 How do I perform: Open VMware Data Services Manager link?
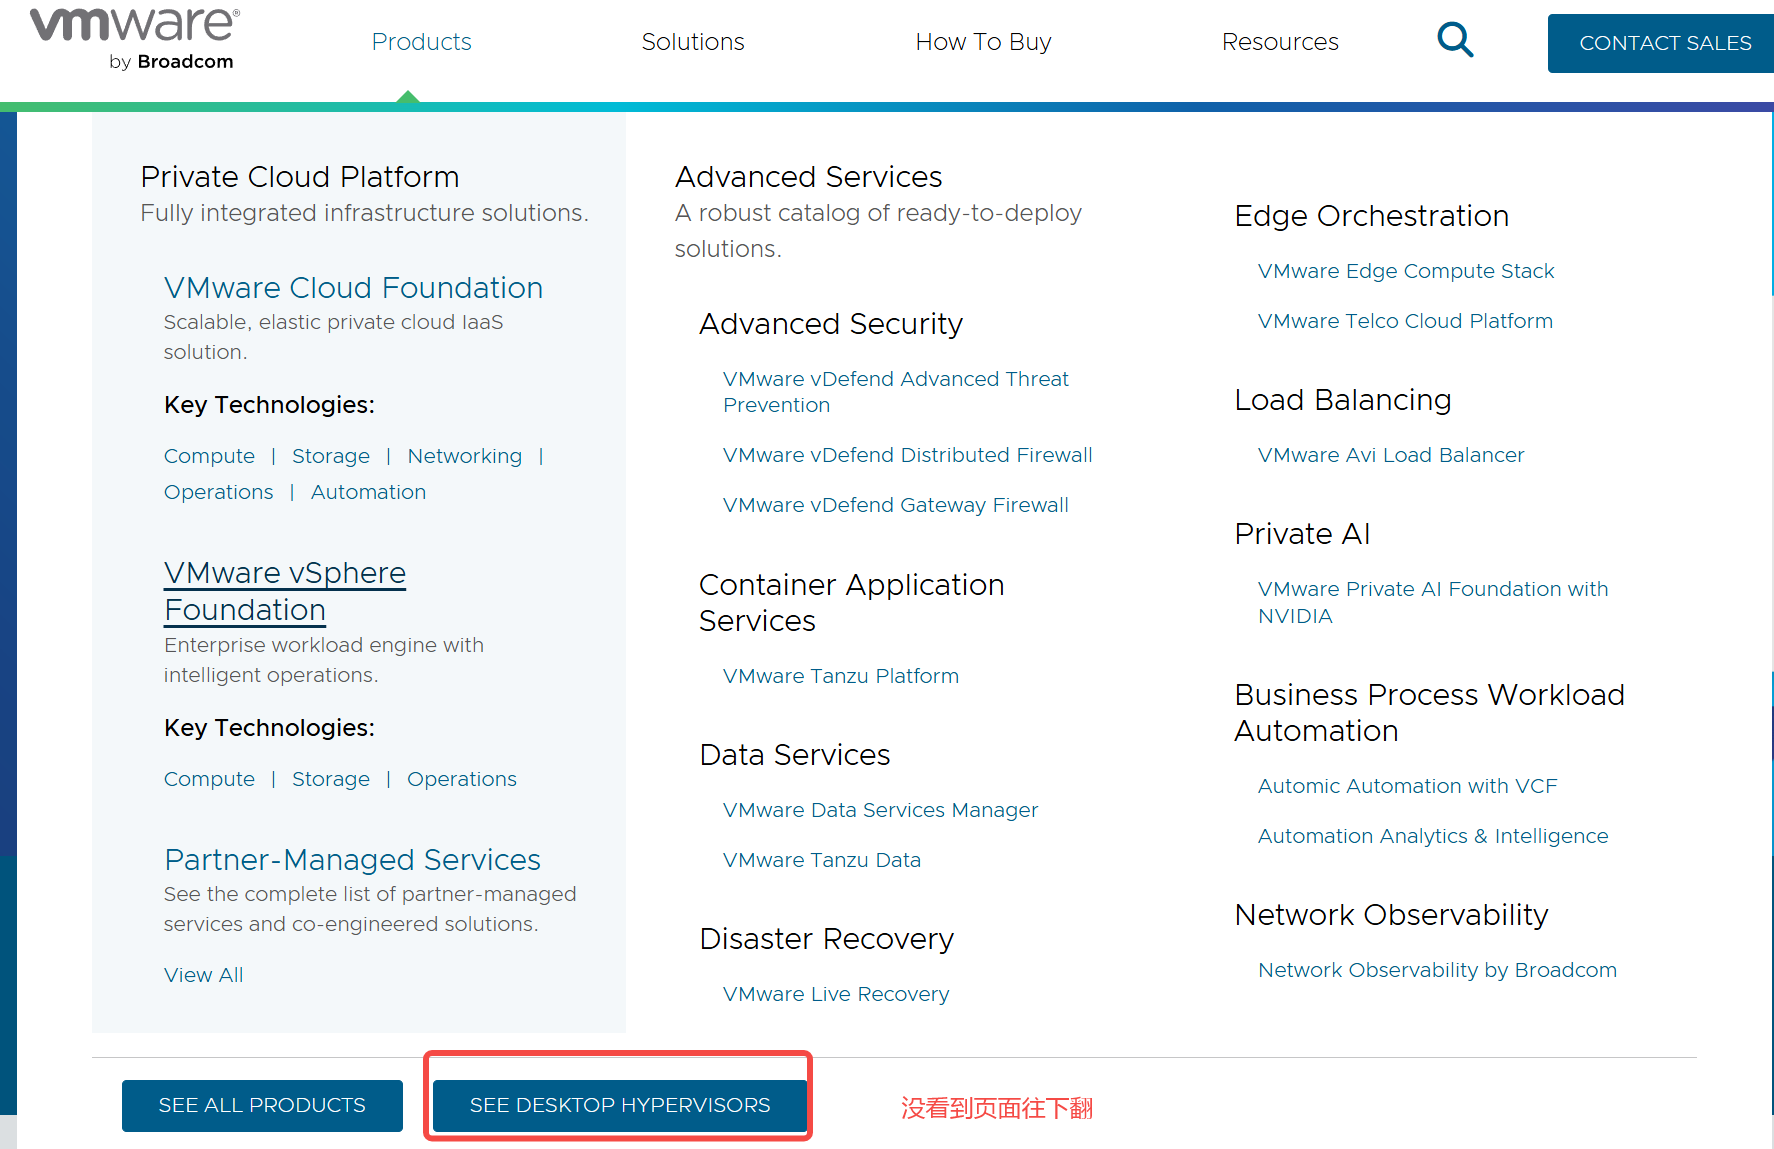point(880,810)
